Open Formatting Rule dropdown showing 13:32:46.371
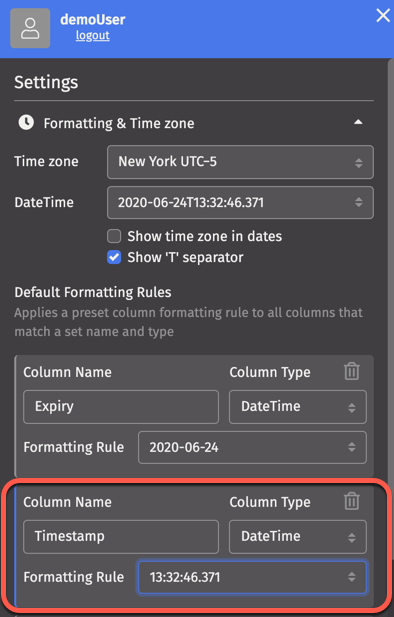Screen dimensions: 394x617 [252, 577]
